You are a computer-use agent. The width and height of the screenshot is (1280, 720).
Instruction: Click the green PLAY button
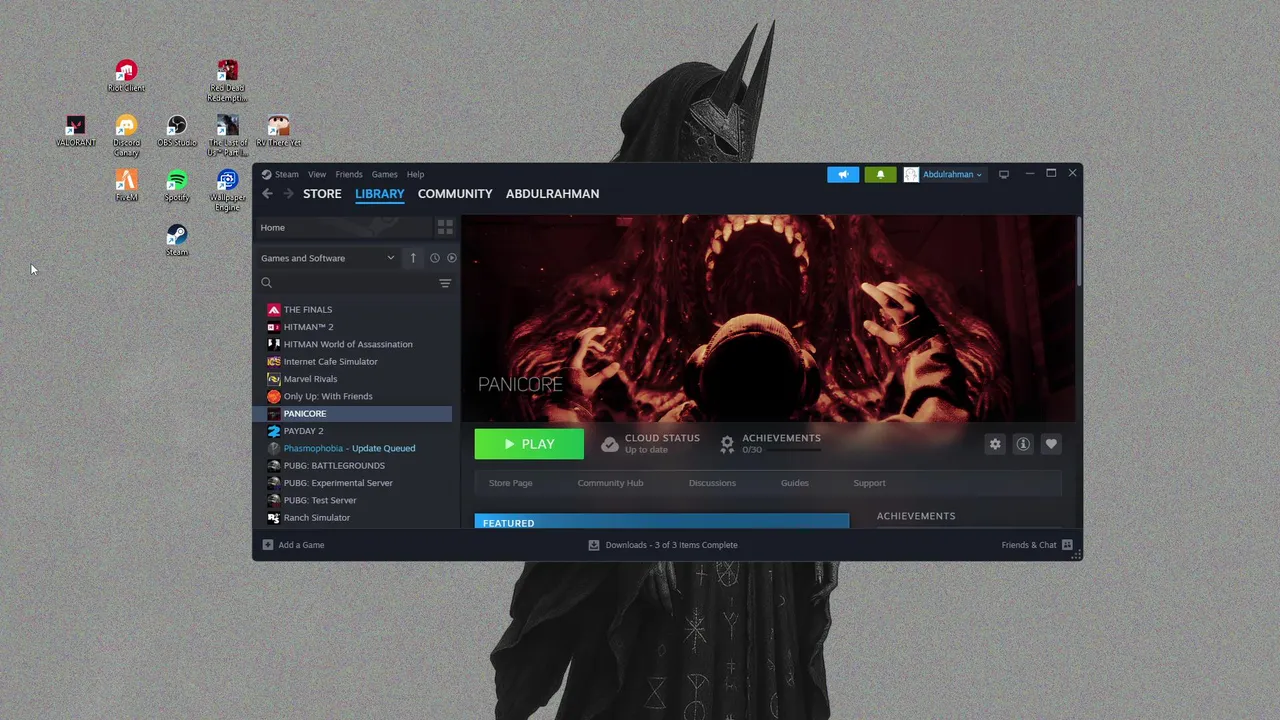pos(529,444)
